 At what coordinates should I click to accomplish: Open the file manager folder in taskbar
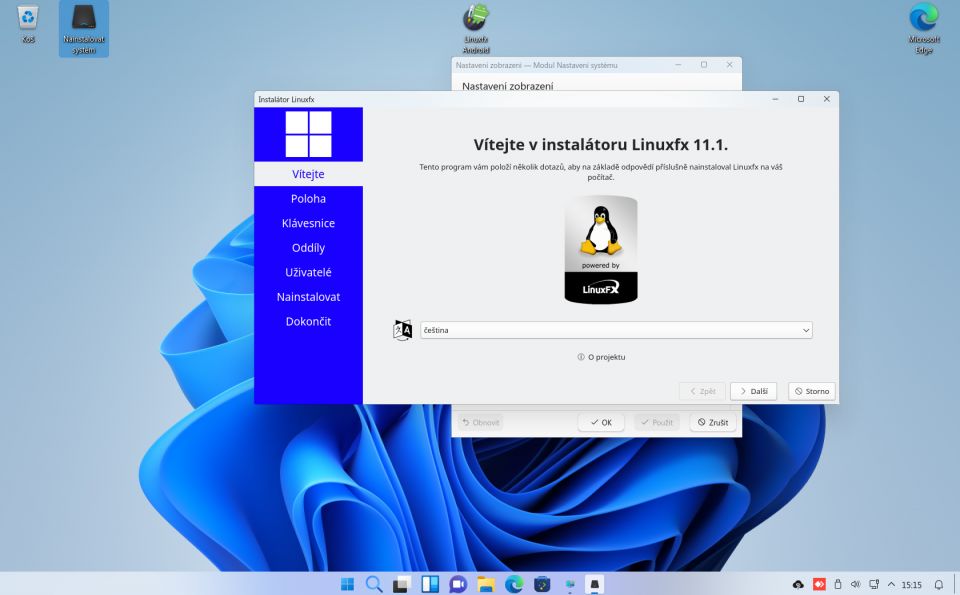tap(486, 584)
